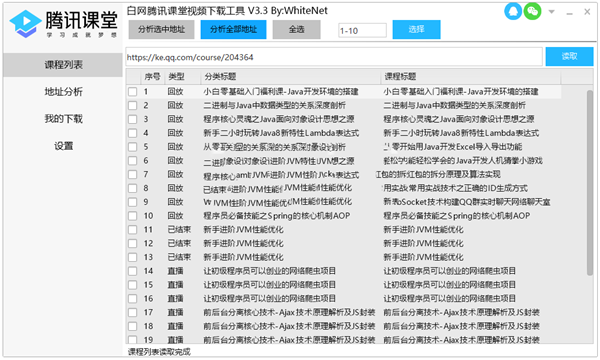Select row 9 Socket QQ群 course title
Image resolution: width=600 pixels, height=360 pixels.
click(467, 202)
